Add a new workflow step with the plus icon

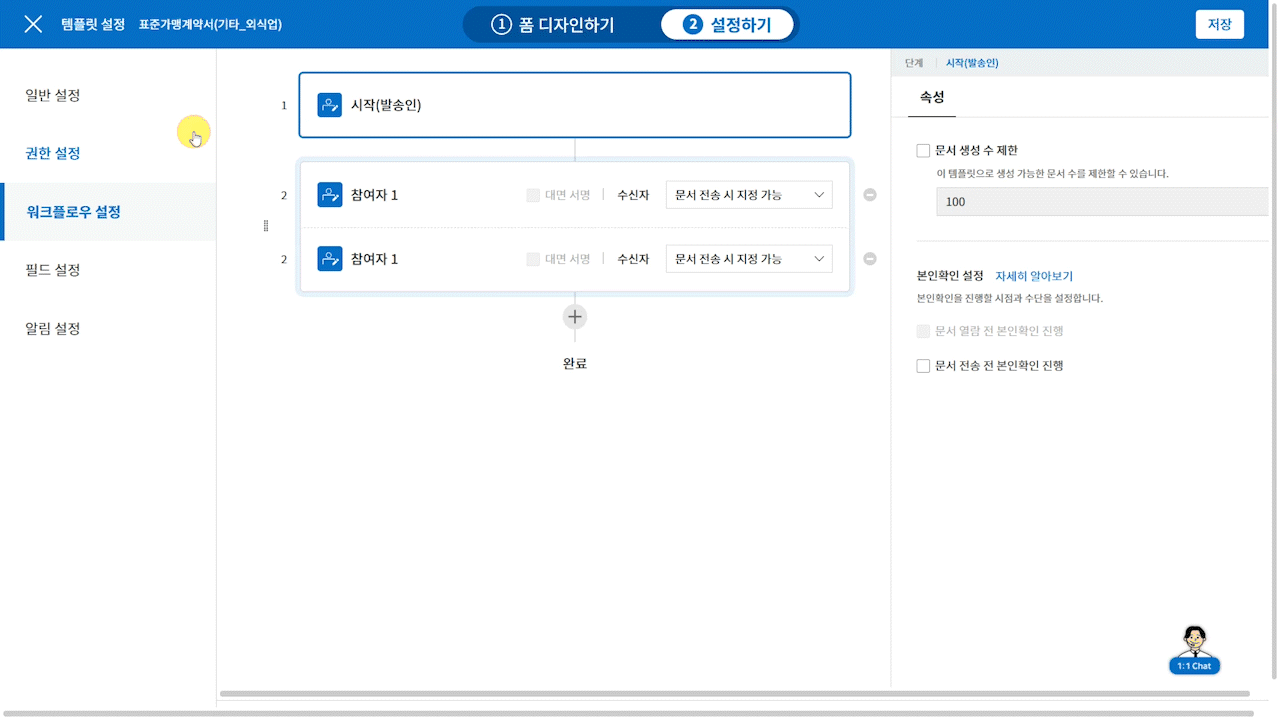(x=575, y=317)
